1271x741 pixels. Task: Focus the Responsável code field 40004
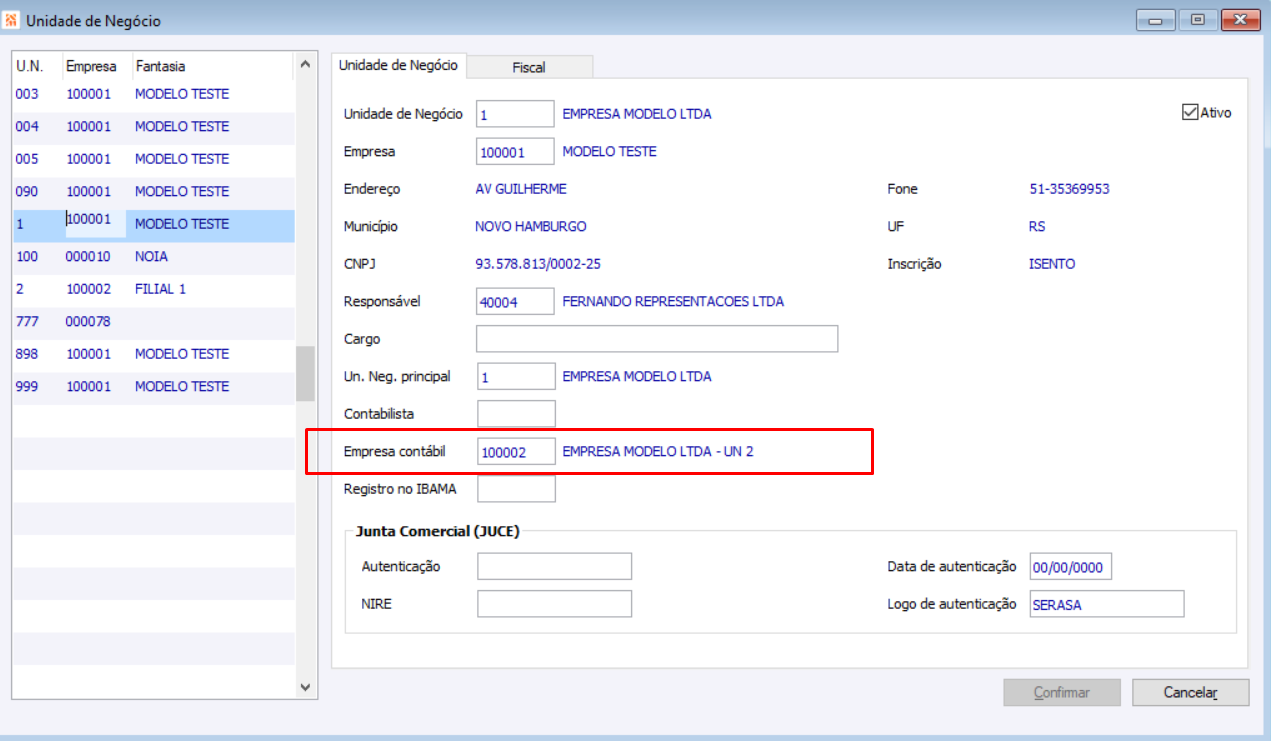(x=515, y=301)
